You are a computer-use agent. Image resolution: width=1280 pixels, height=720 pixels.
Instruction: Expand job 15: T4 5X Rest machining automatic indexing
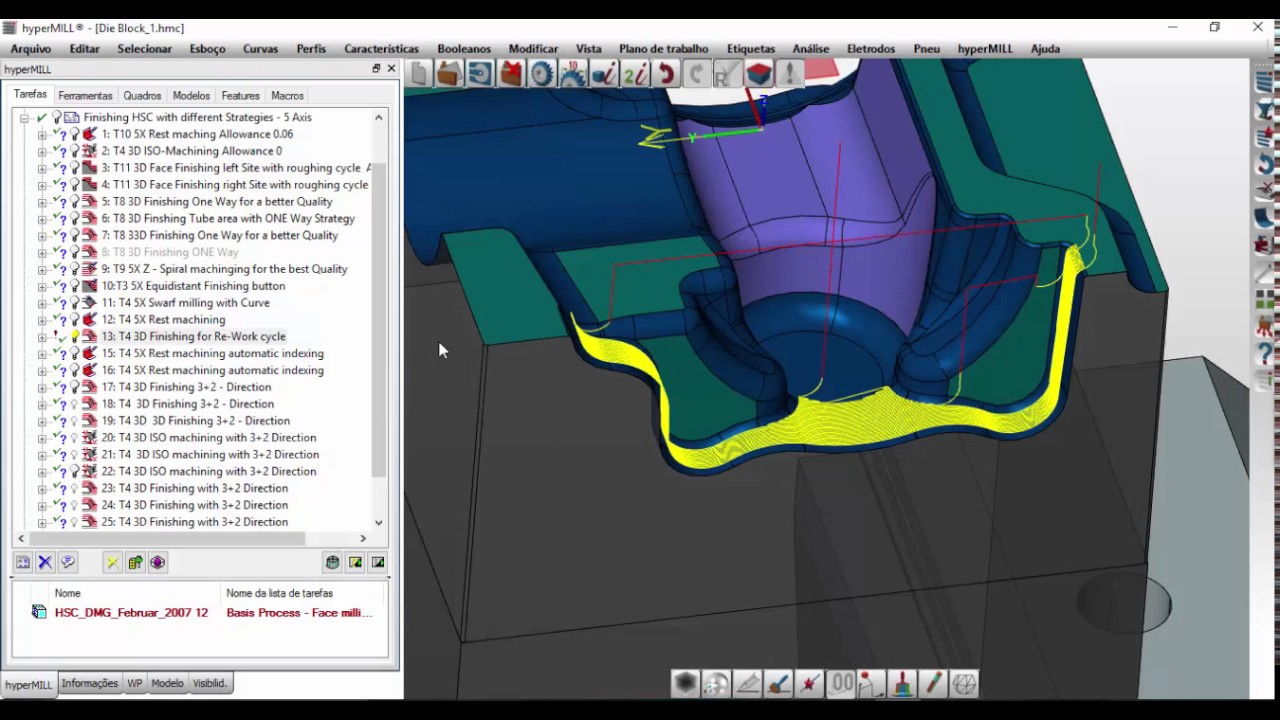pos(42,353)
